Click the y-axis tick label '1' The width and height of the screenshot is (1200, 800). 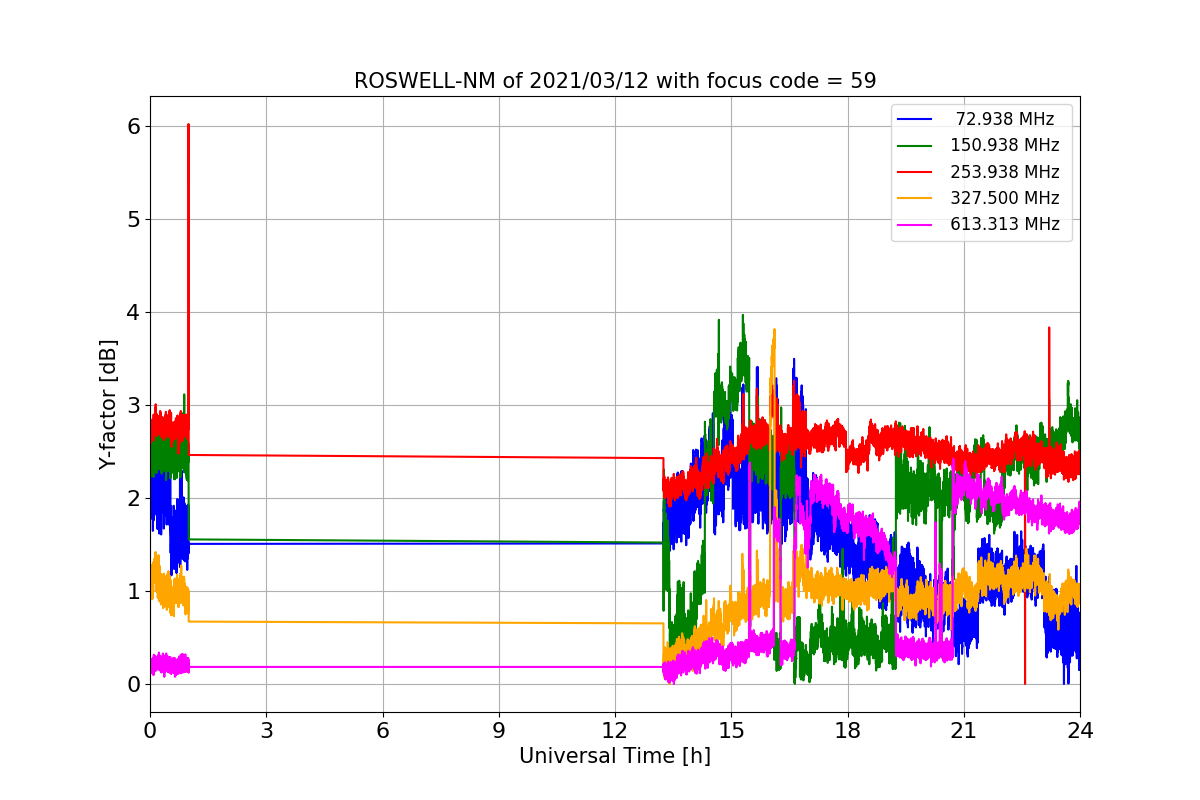coord(133,591)
